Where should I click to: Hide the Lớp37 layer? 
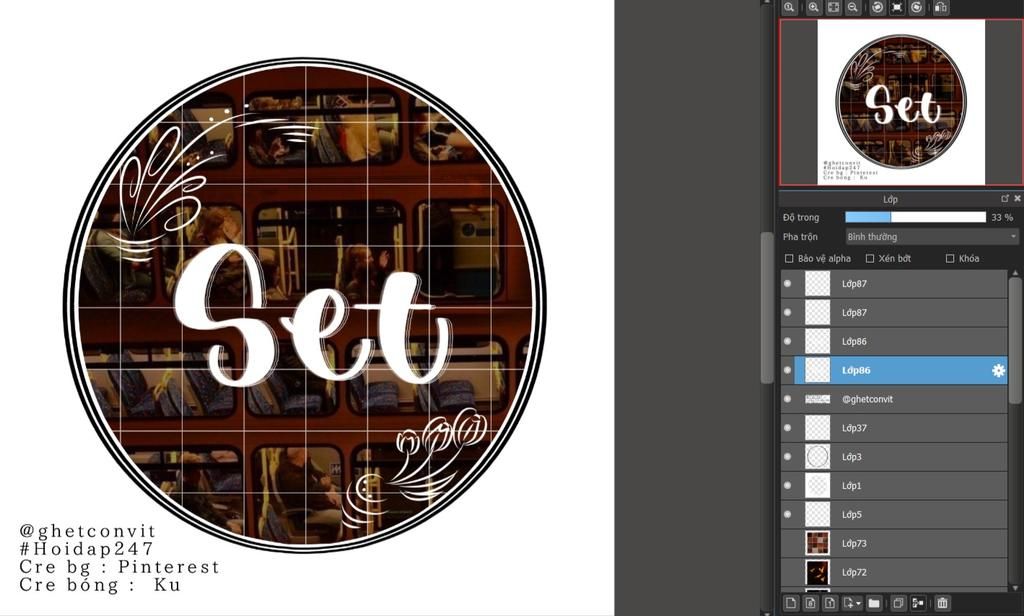pyautogui.click(x=788, y=428)
